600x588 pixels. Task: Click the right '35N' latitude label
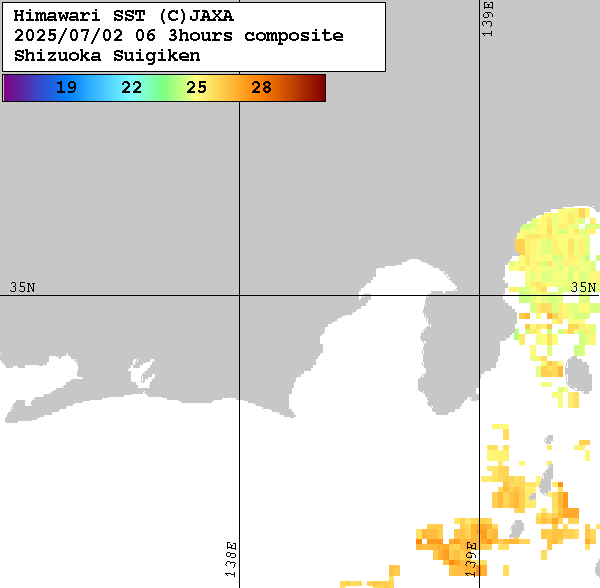tap(583, 287)
